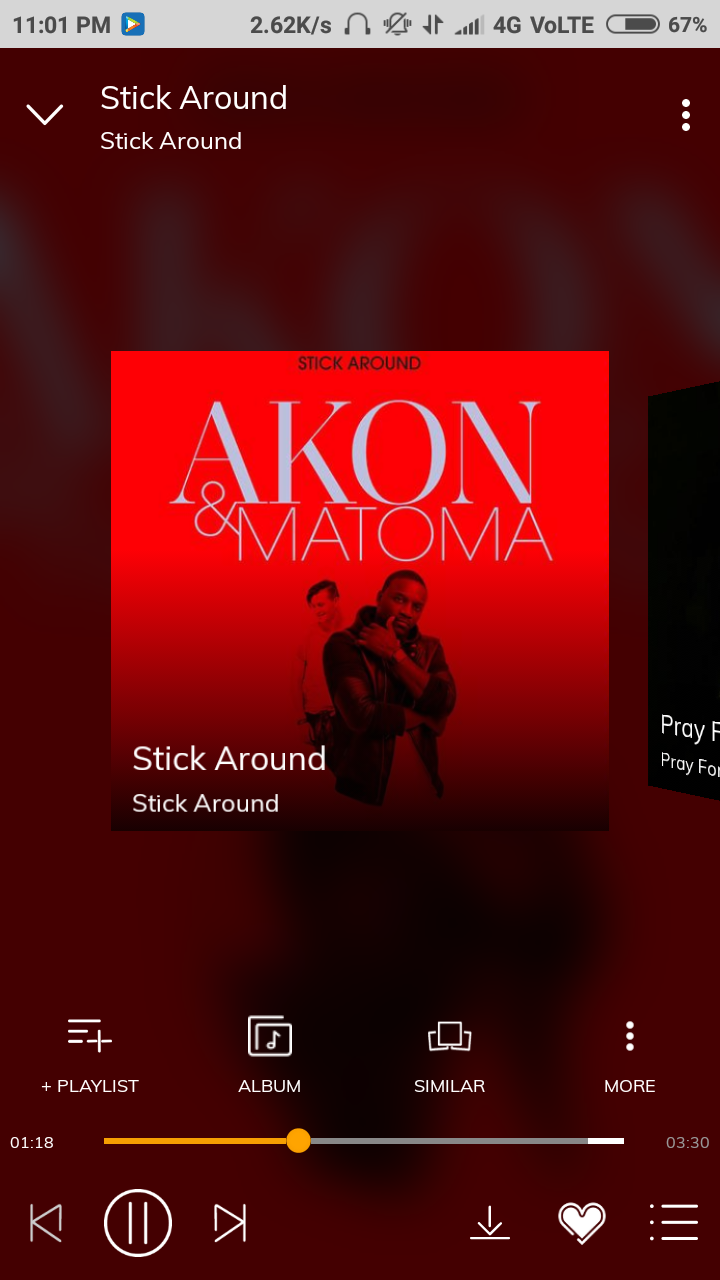Tap the Play Store notification icon in status bar
Viewport: 720px width, 1280px height.
tap(133, 24)
